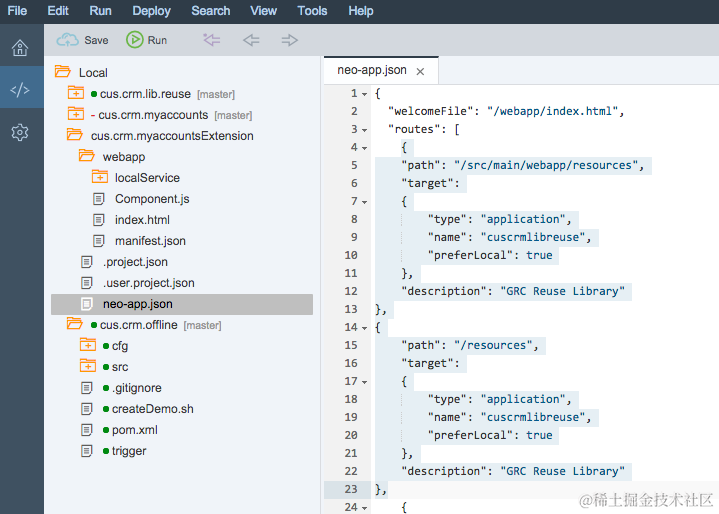719x514 pixels.
Task: Open the File menu
Action: pos(17,11)
